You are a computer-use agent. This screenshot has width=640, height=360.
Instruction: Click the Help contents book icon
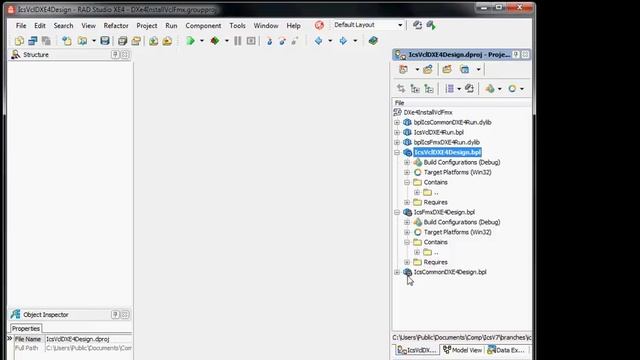point(373,41)
